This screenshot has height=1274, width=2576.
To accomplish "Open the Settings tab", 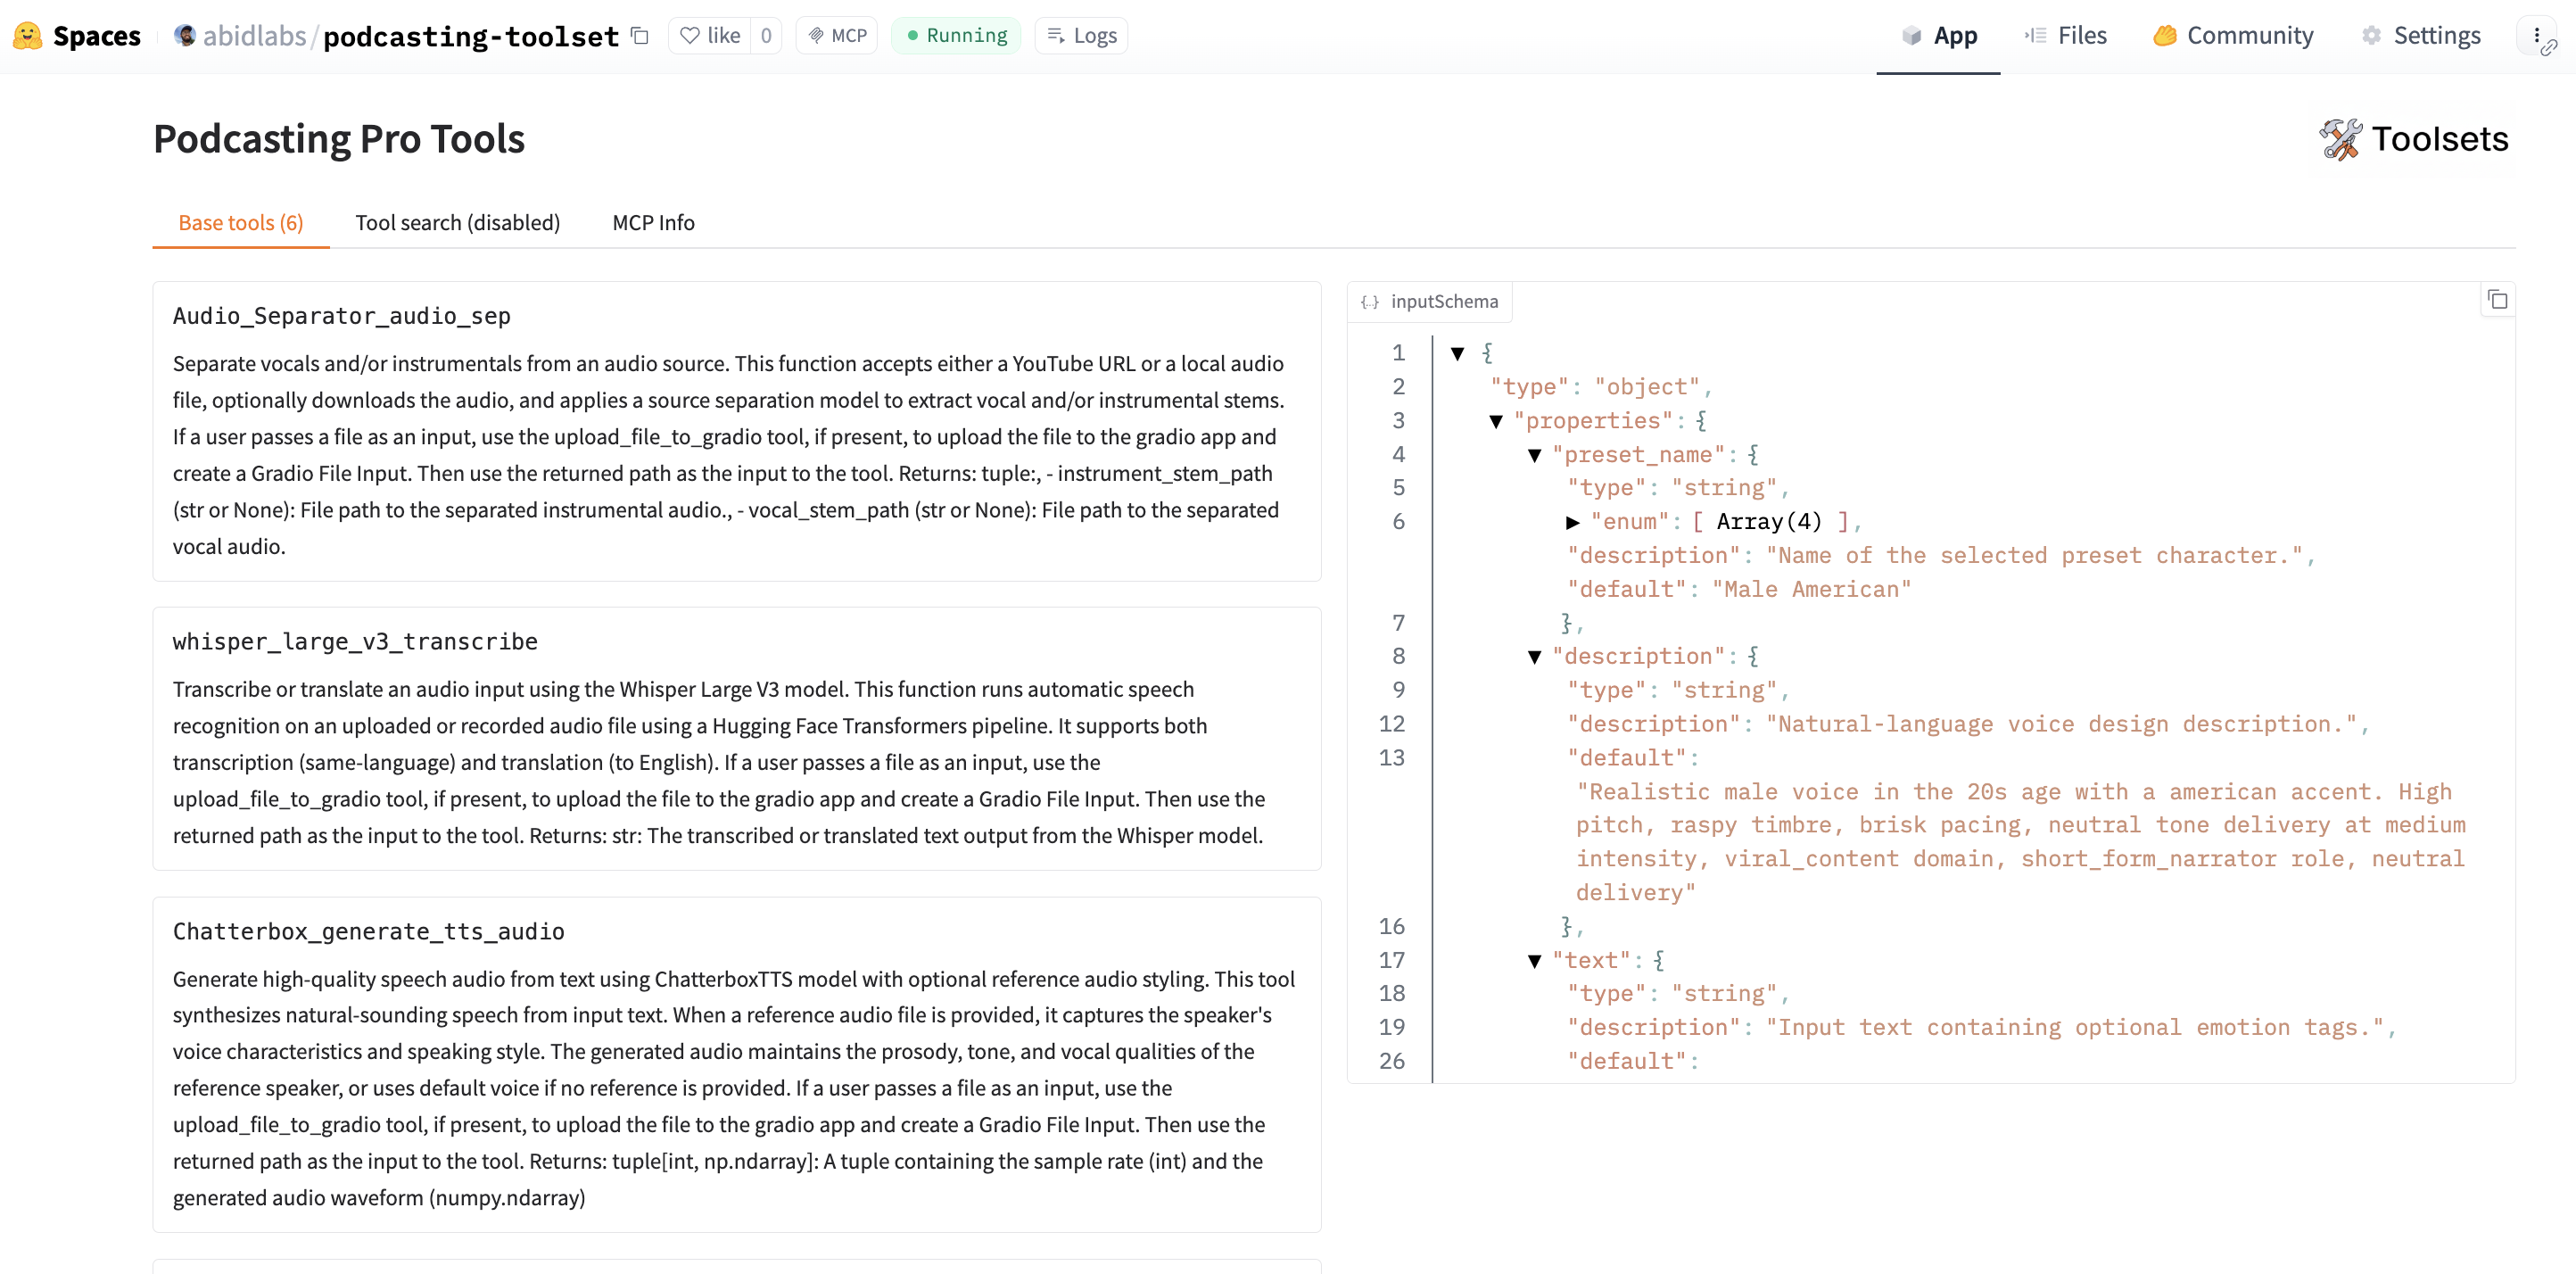I will pyautogui.click(x=2421, y=36).
